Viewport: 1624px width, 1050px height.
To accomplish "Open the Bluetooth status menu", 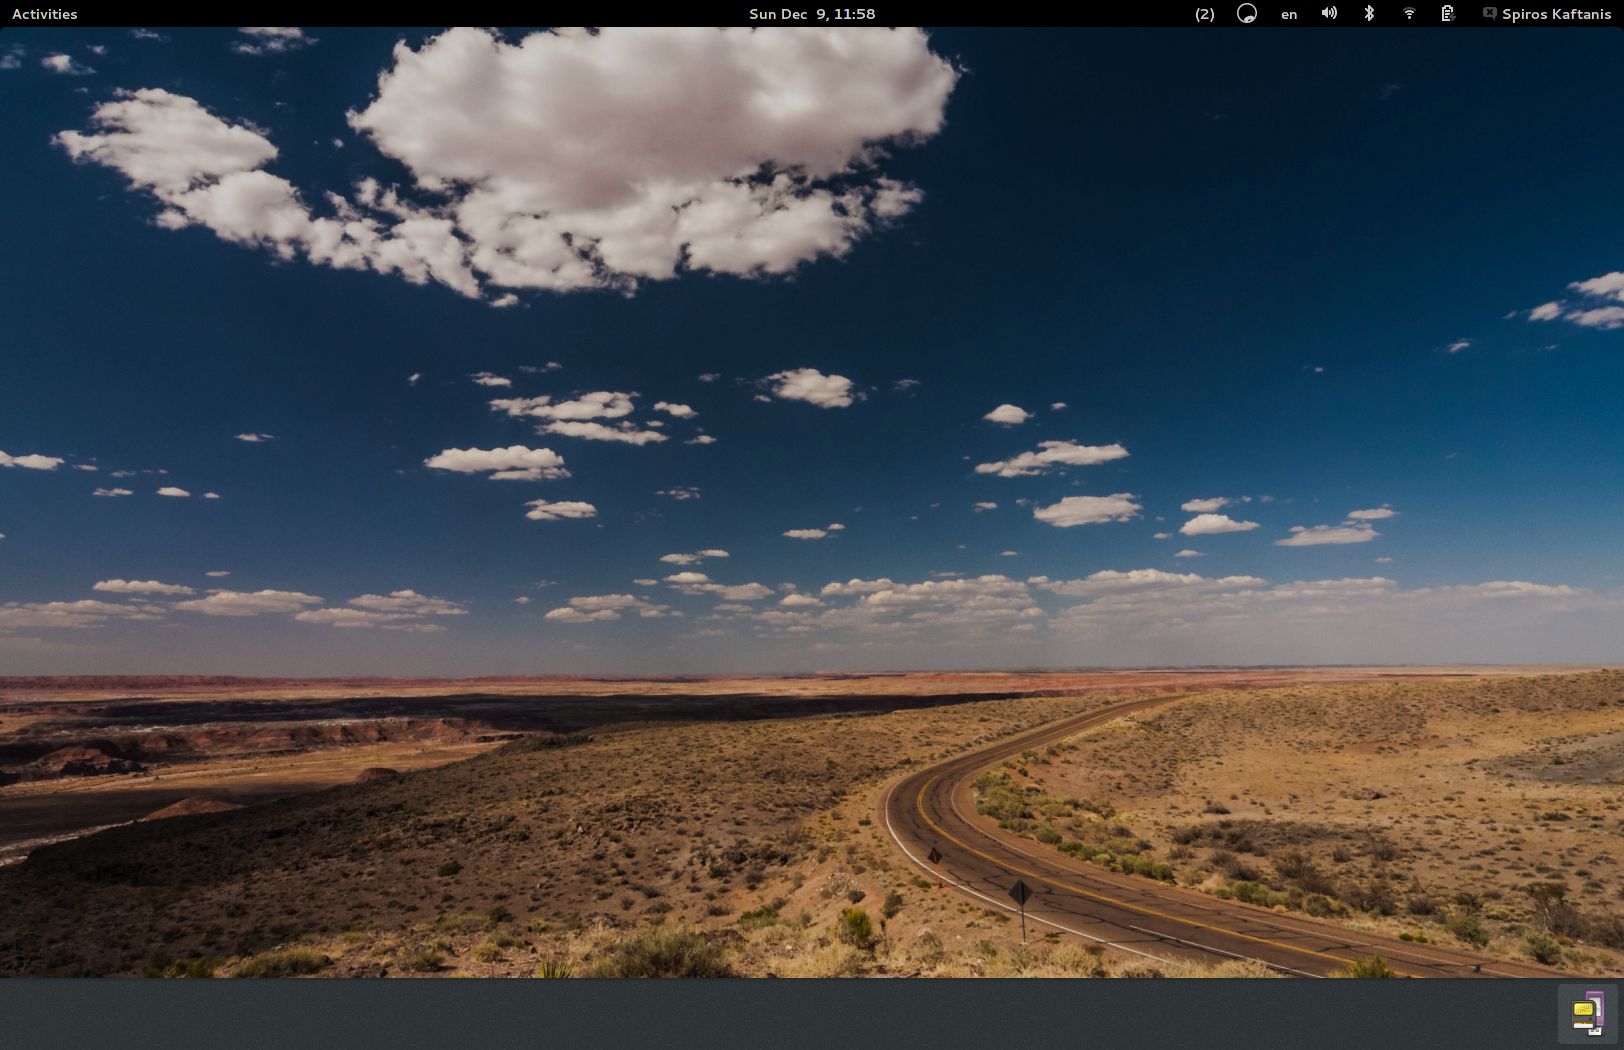I will [x=1369, y=13].
